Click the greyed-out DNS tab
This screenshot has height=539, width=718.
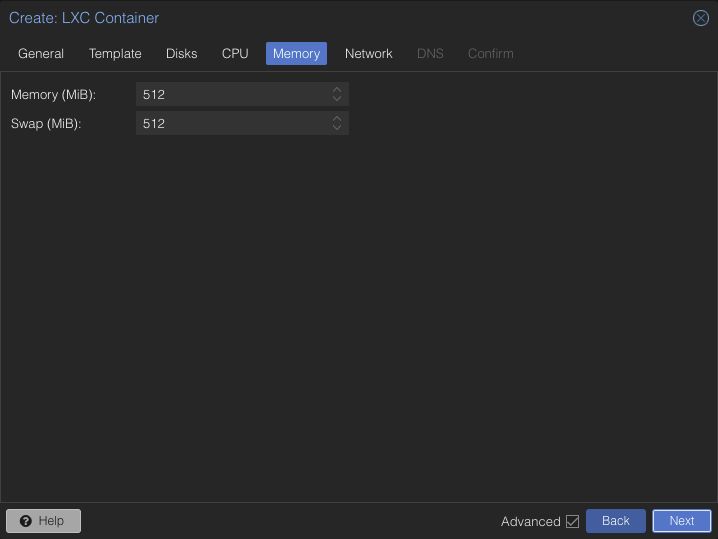(430, 54)
